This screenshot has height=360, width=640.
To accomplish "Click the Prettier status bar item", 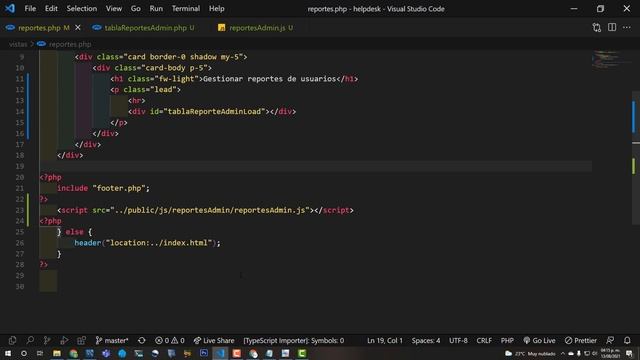I will 580,340.
